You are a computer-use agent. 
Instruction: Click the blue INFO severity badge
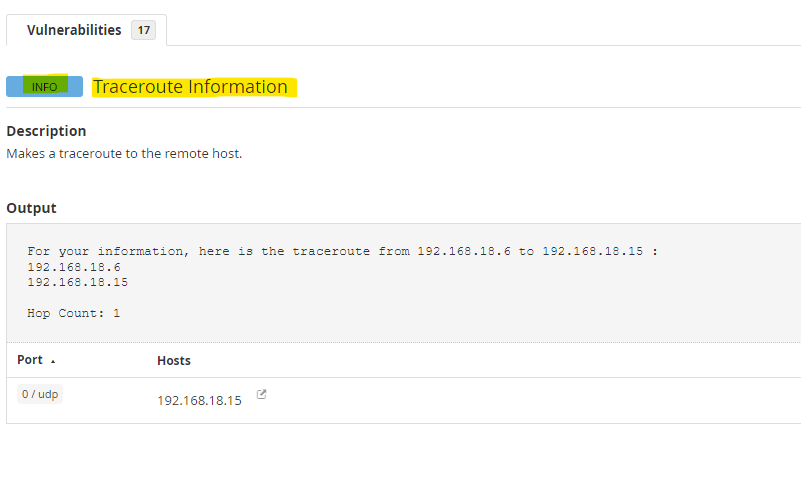pos(44,87)
